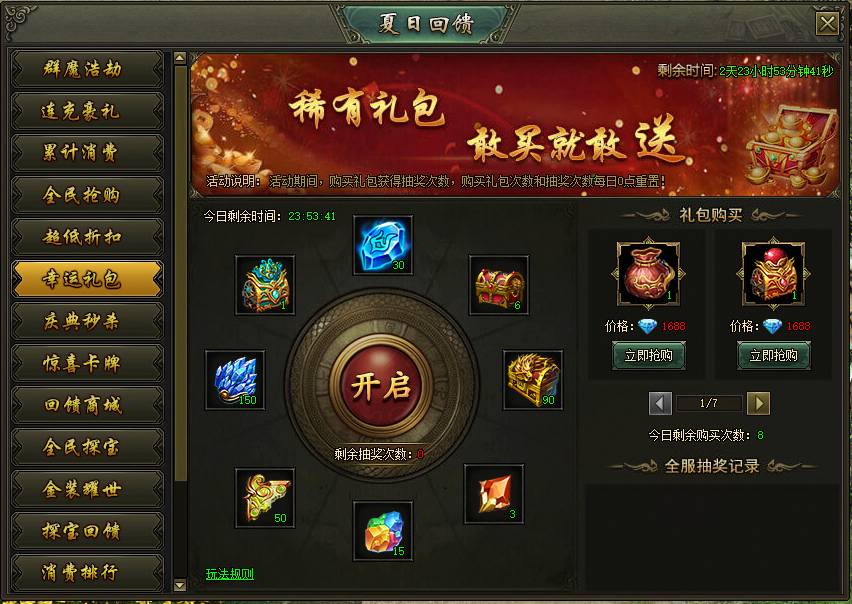This screenshot has height=604, width=852.
Task: Go to previous gift pack page arrow
Action: pyautogui.click(x=660, y=403)
